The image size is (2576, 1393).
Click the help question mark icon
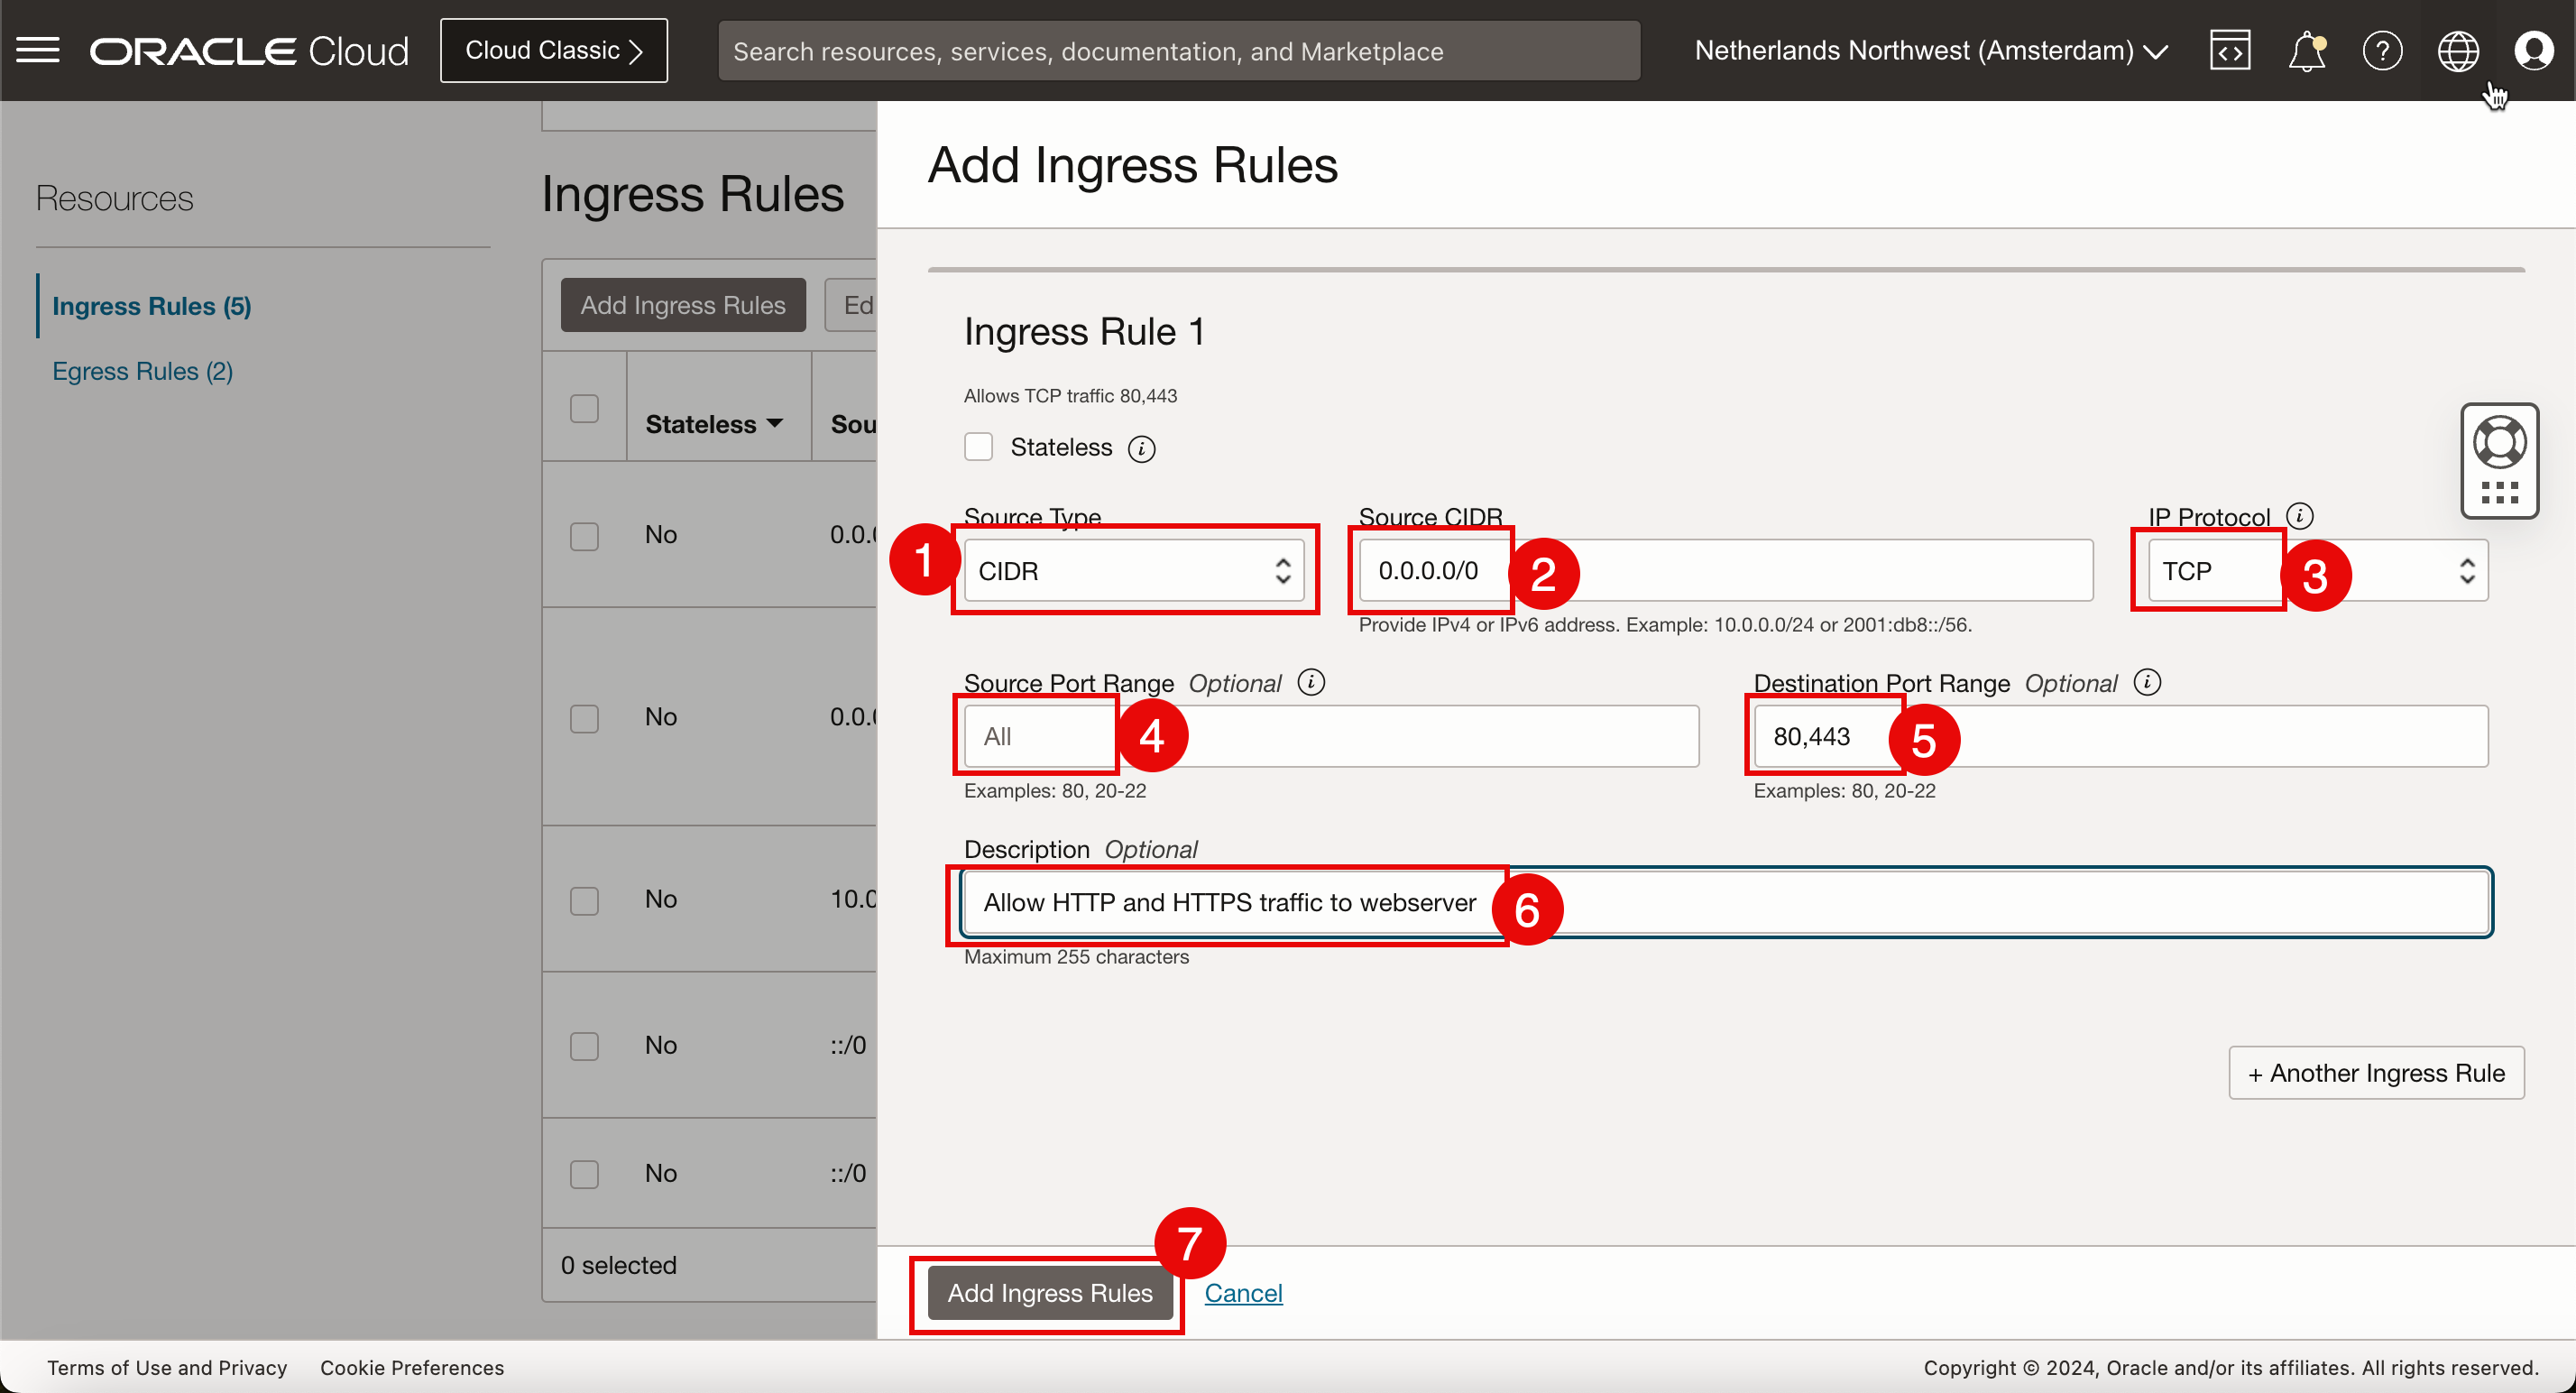(2382, 50)
